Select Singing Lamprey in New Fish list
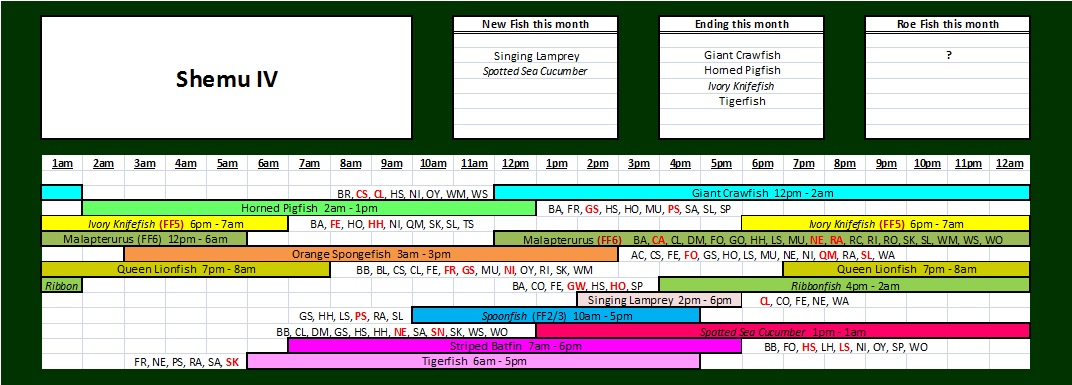This screenshot has height=385, width=1072. click(535, 55)
